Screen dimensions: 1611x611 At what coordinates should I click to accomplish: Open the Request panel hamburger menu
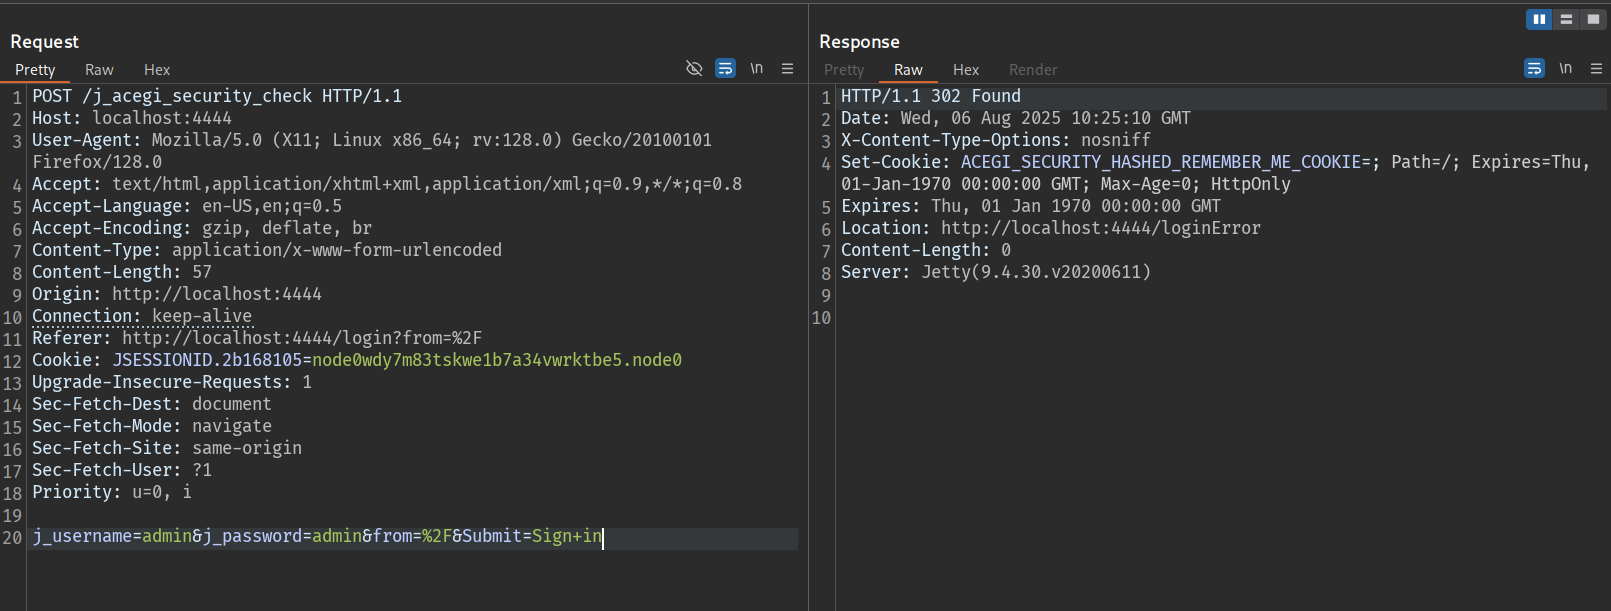point(788,68)
